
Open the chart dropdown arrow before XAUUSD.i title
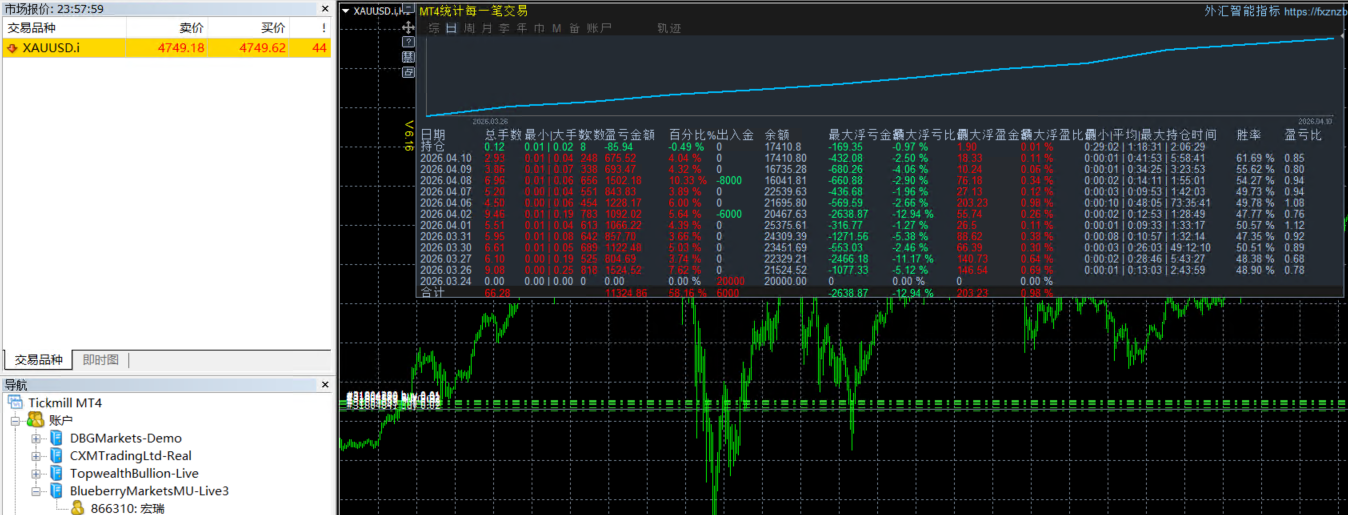click(x=346, y=11)
